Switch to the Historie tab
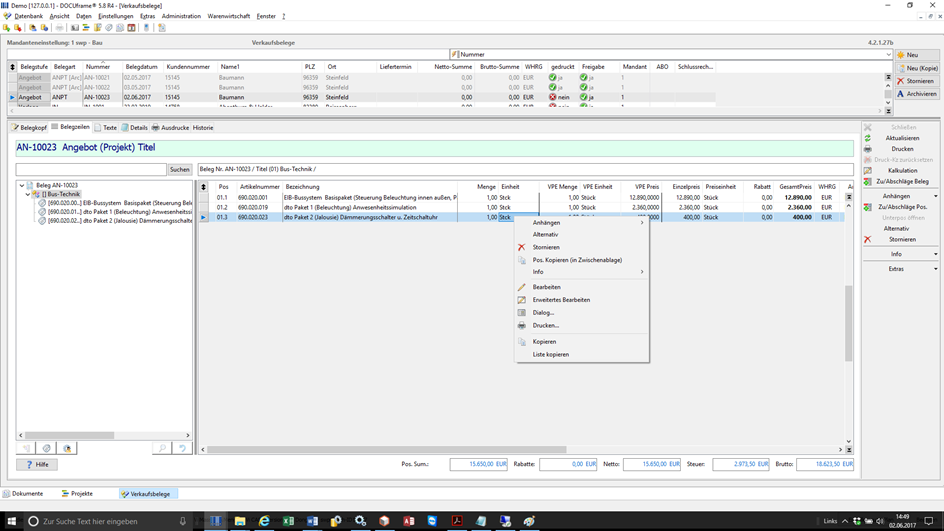Screen dimensions: 944x531 tap(203, 128)
